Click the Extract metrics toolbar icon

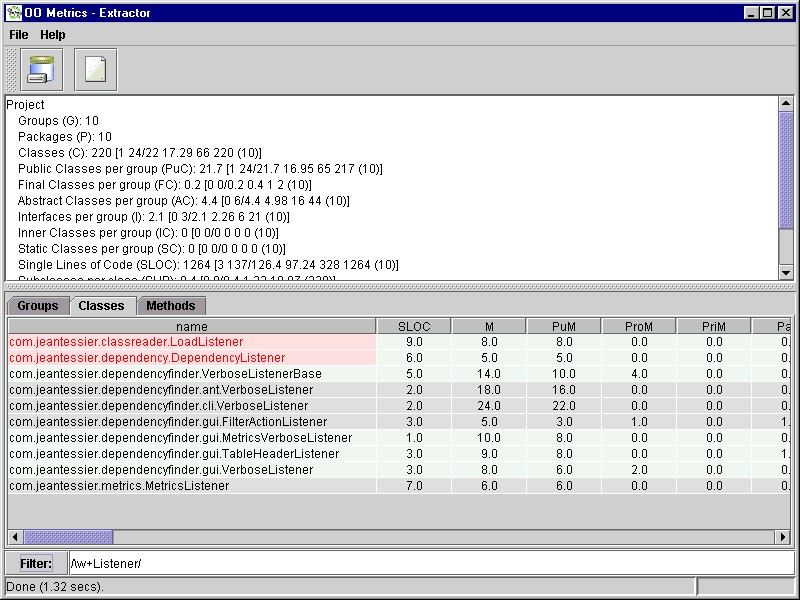pos(42,70)
